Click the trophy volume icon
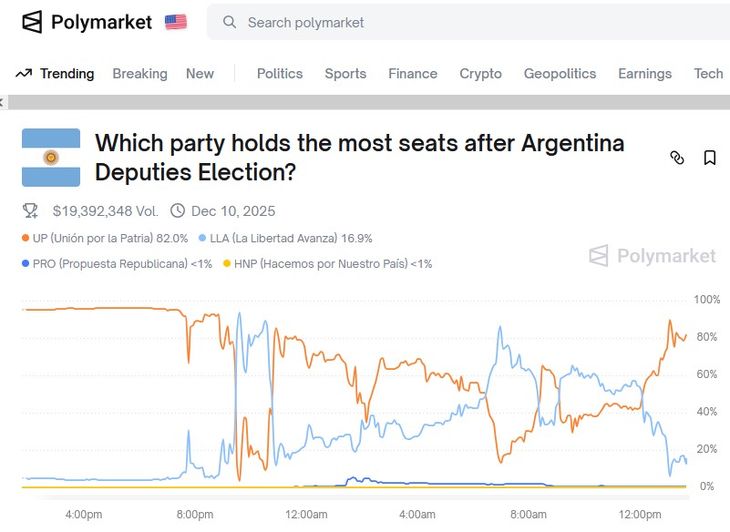The width and height of the screenshot is (730, 532). [x=31, y=211]
